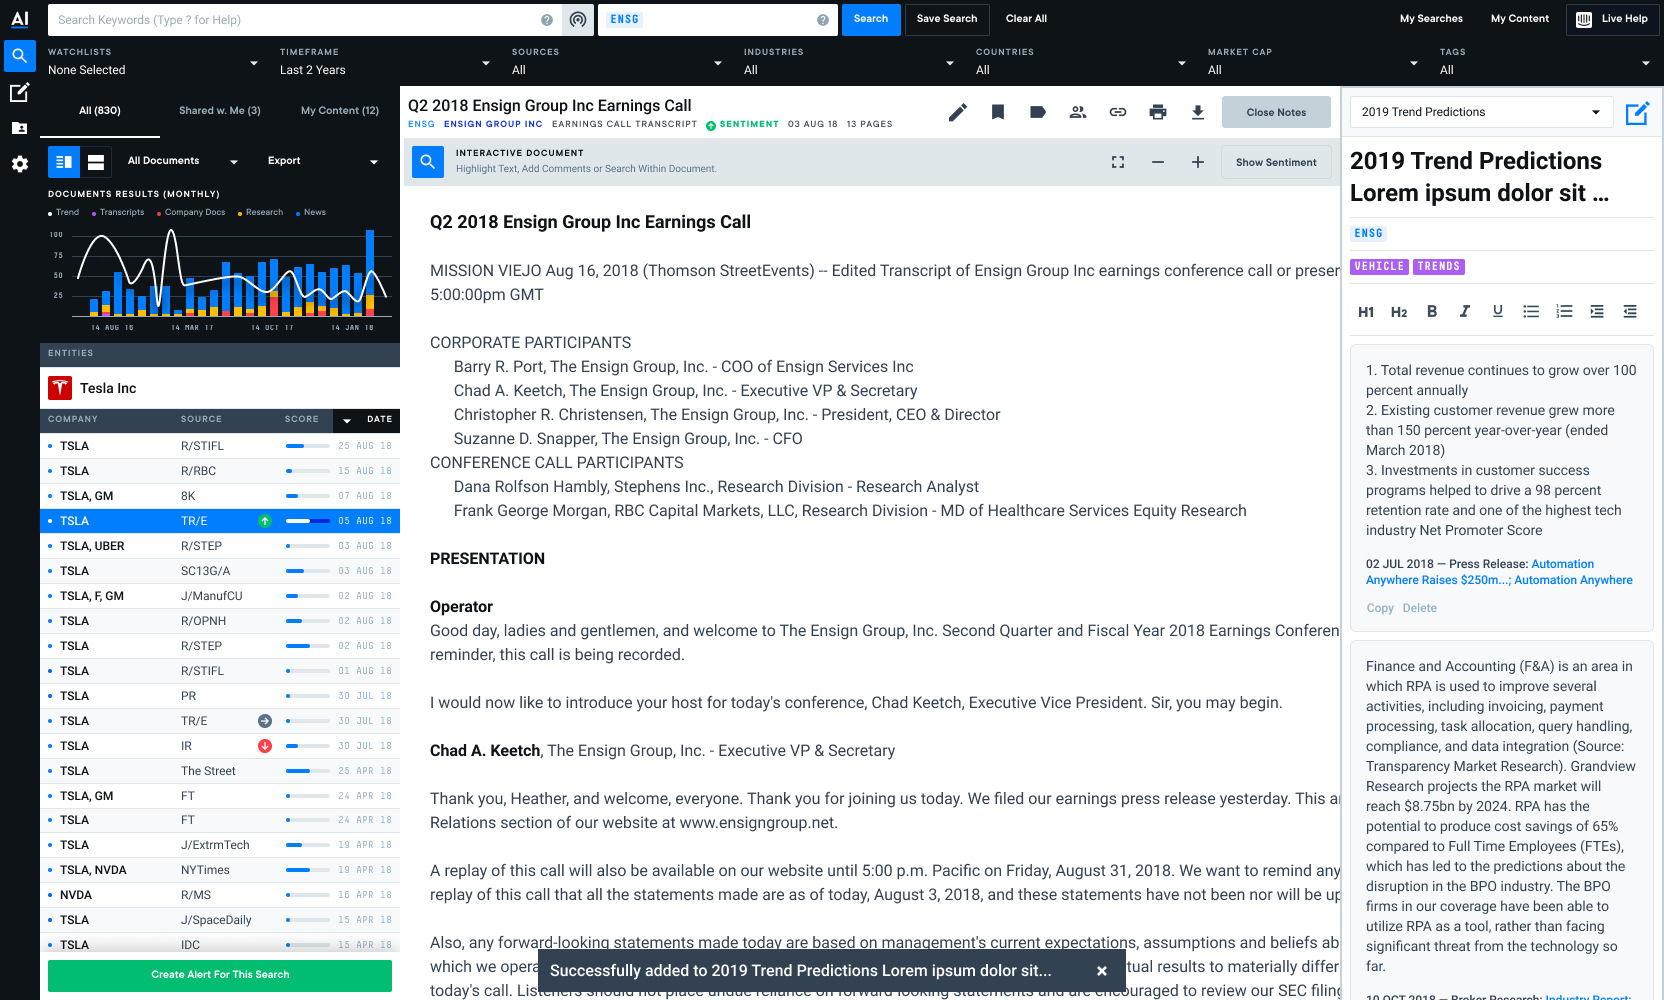Open the All Documents dropdown
The width and height of the screenshot is (1664, 1000).
click(x=182, y=161)
